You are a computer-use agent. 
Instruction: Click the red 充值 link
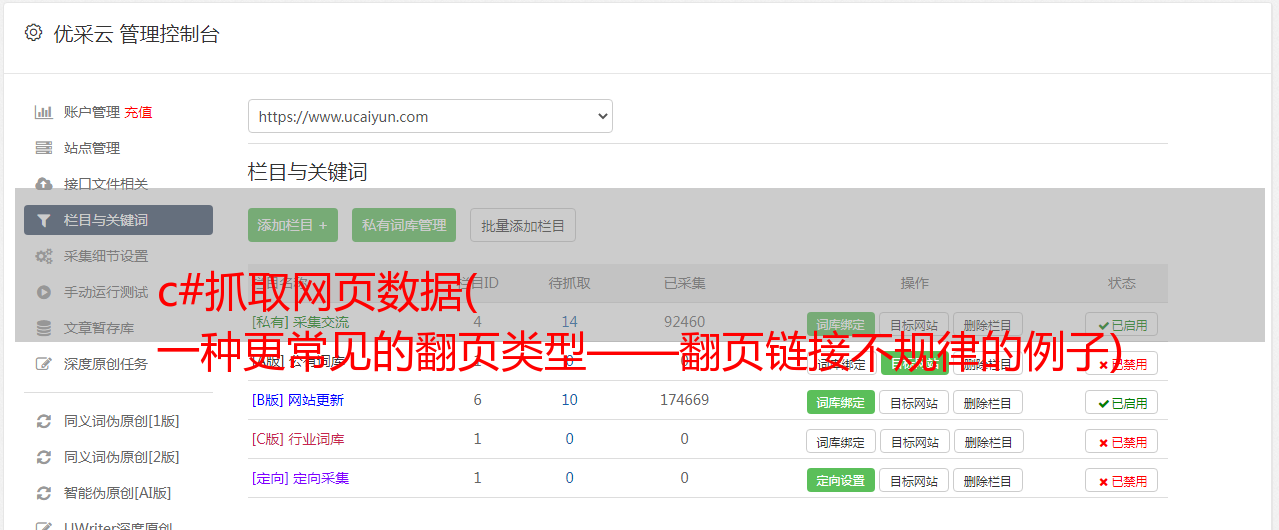point(138,112)
